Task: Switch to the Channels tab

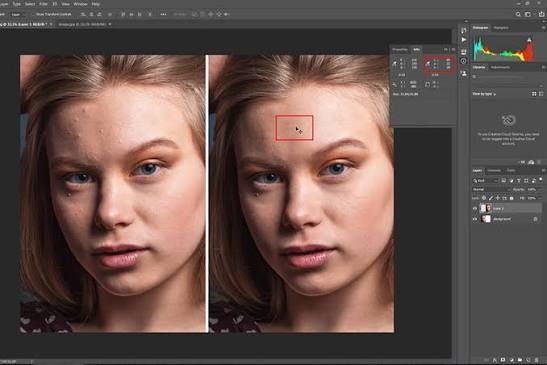Action: coord(494,171)
